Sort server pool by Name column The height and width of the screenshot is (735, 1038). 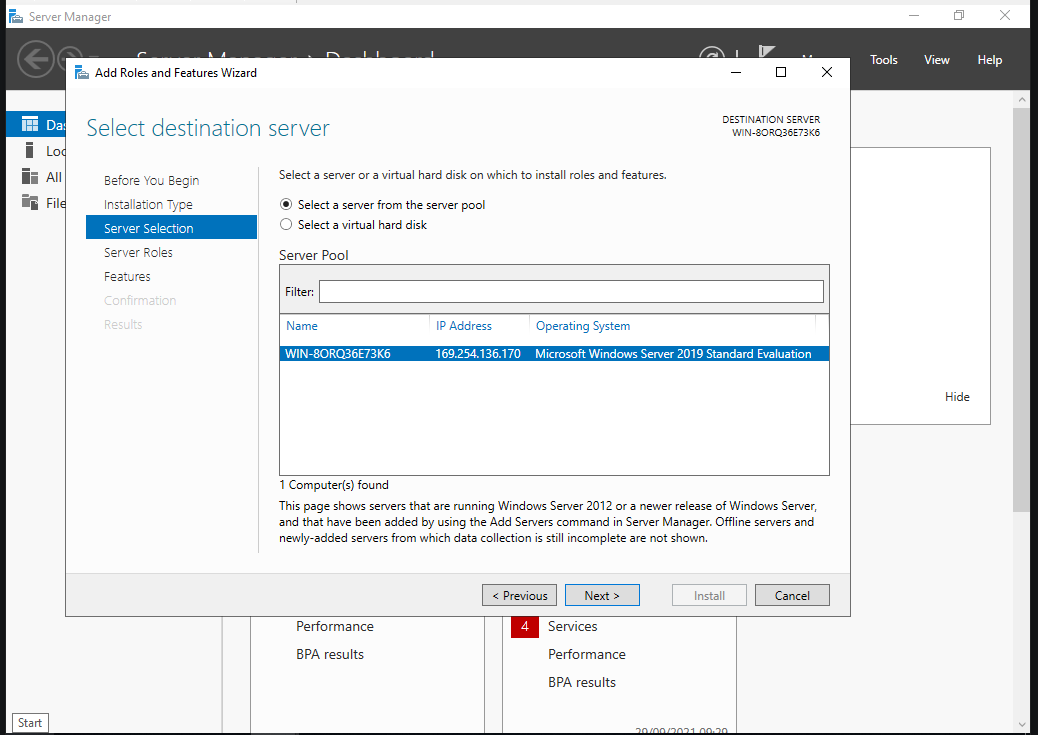[x=302, y=326]
